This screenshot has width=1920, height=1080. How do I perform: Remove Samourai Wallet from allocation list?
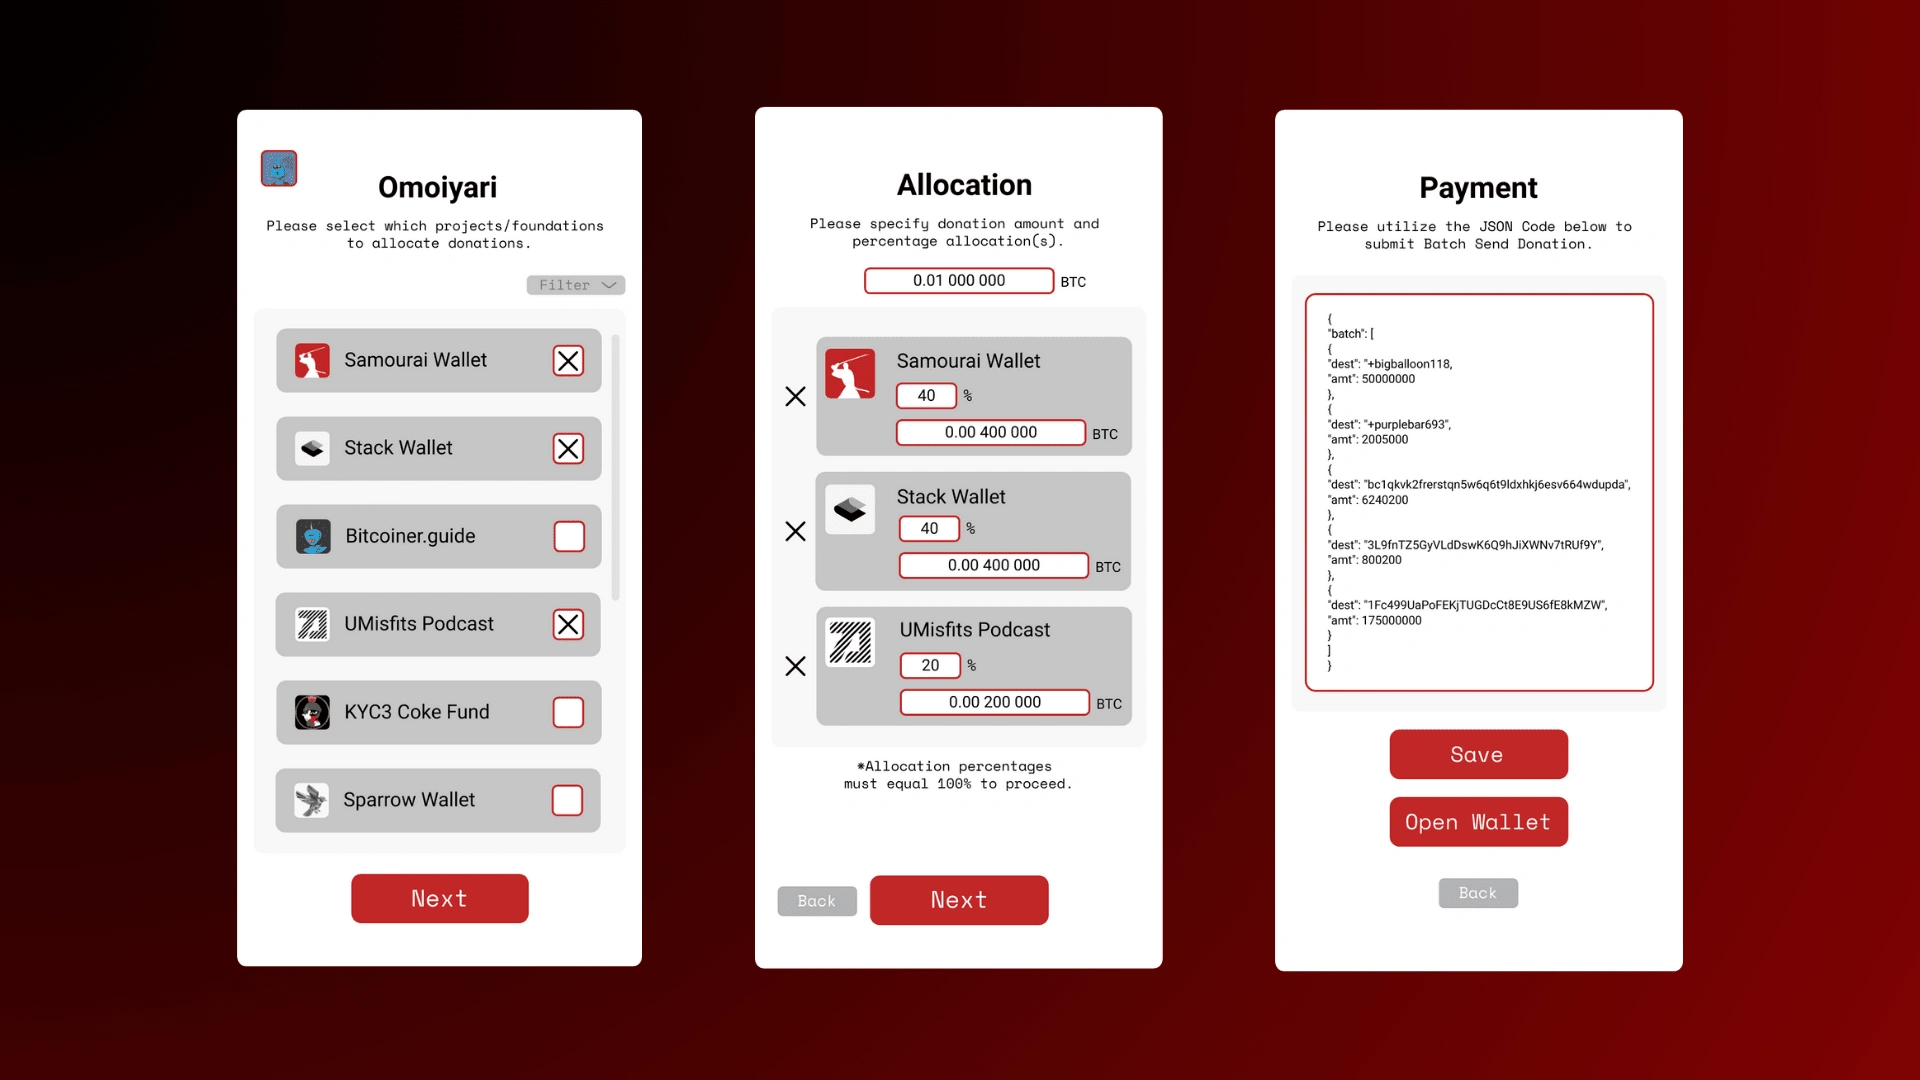[x=793, y=396]
